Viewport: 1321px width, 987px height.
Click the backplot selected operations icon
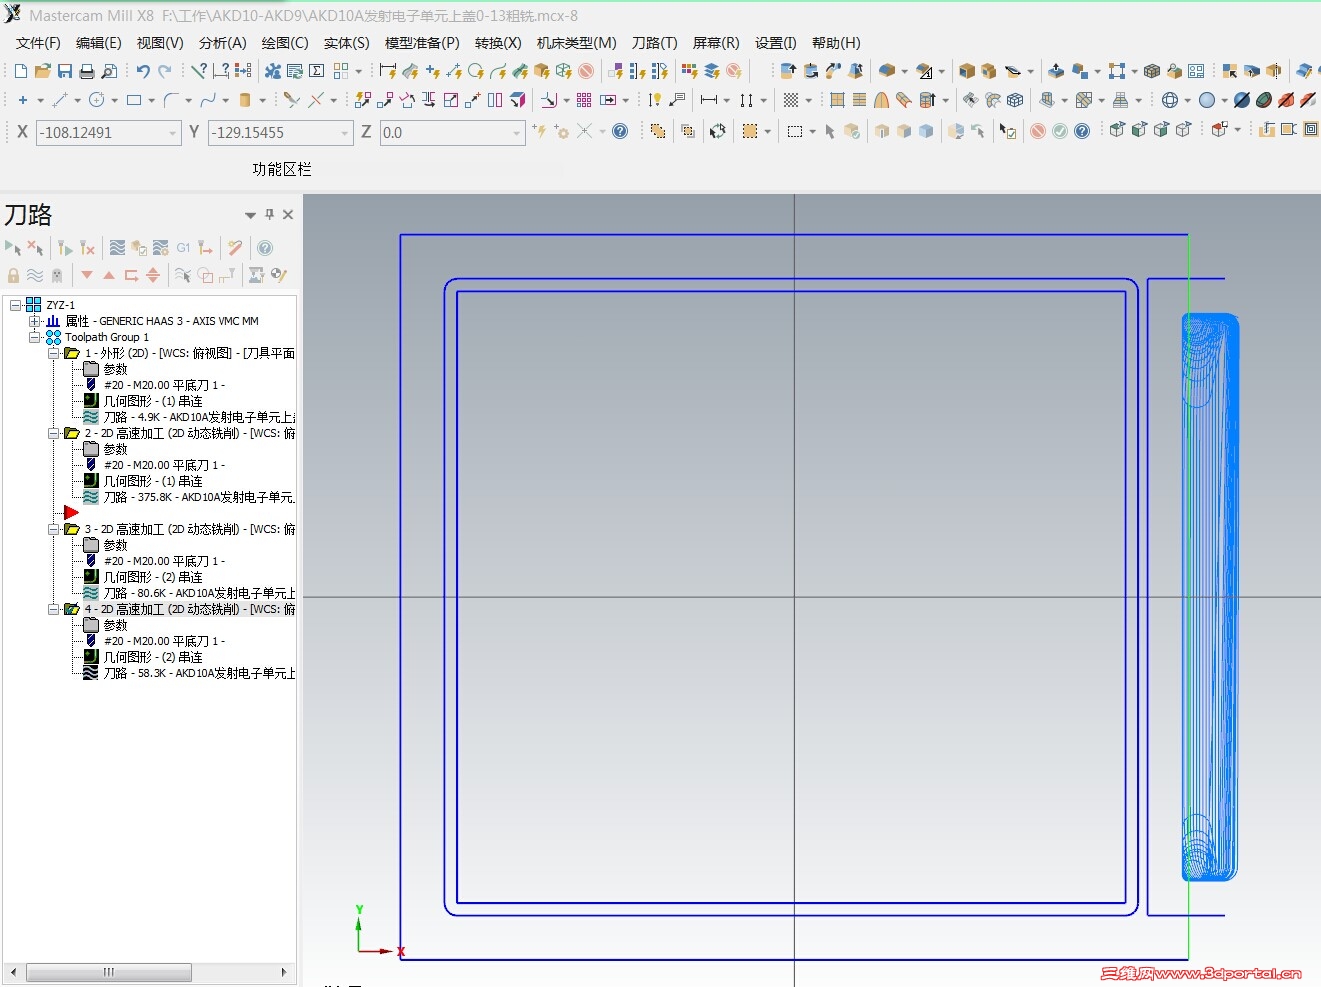[117, 248]
